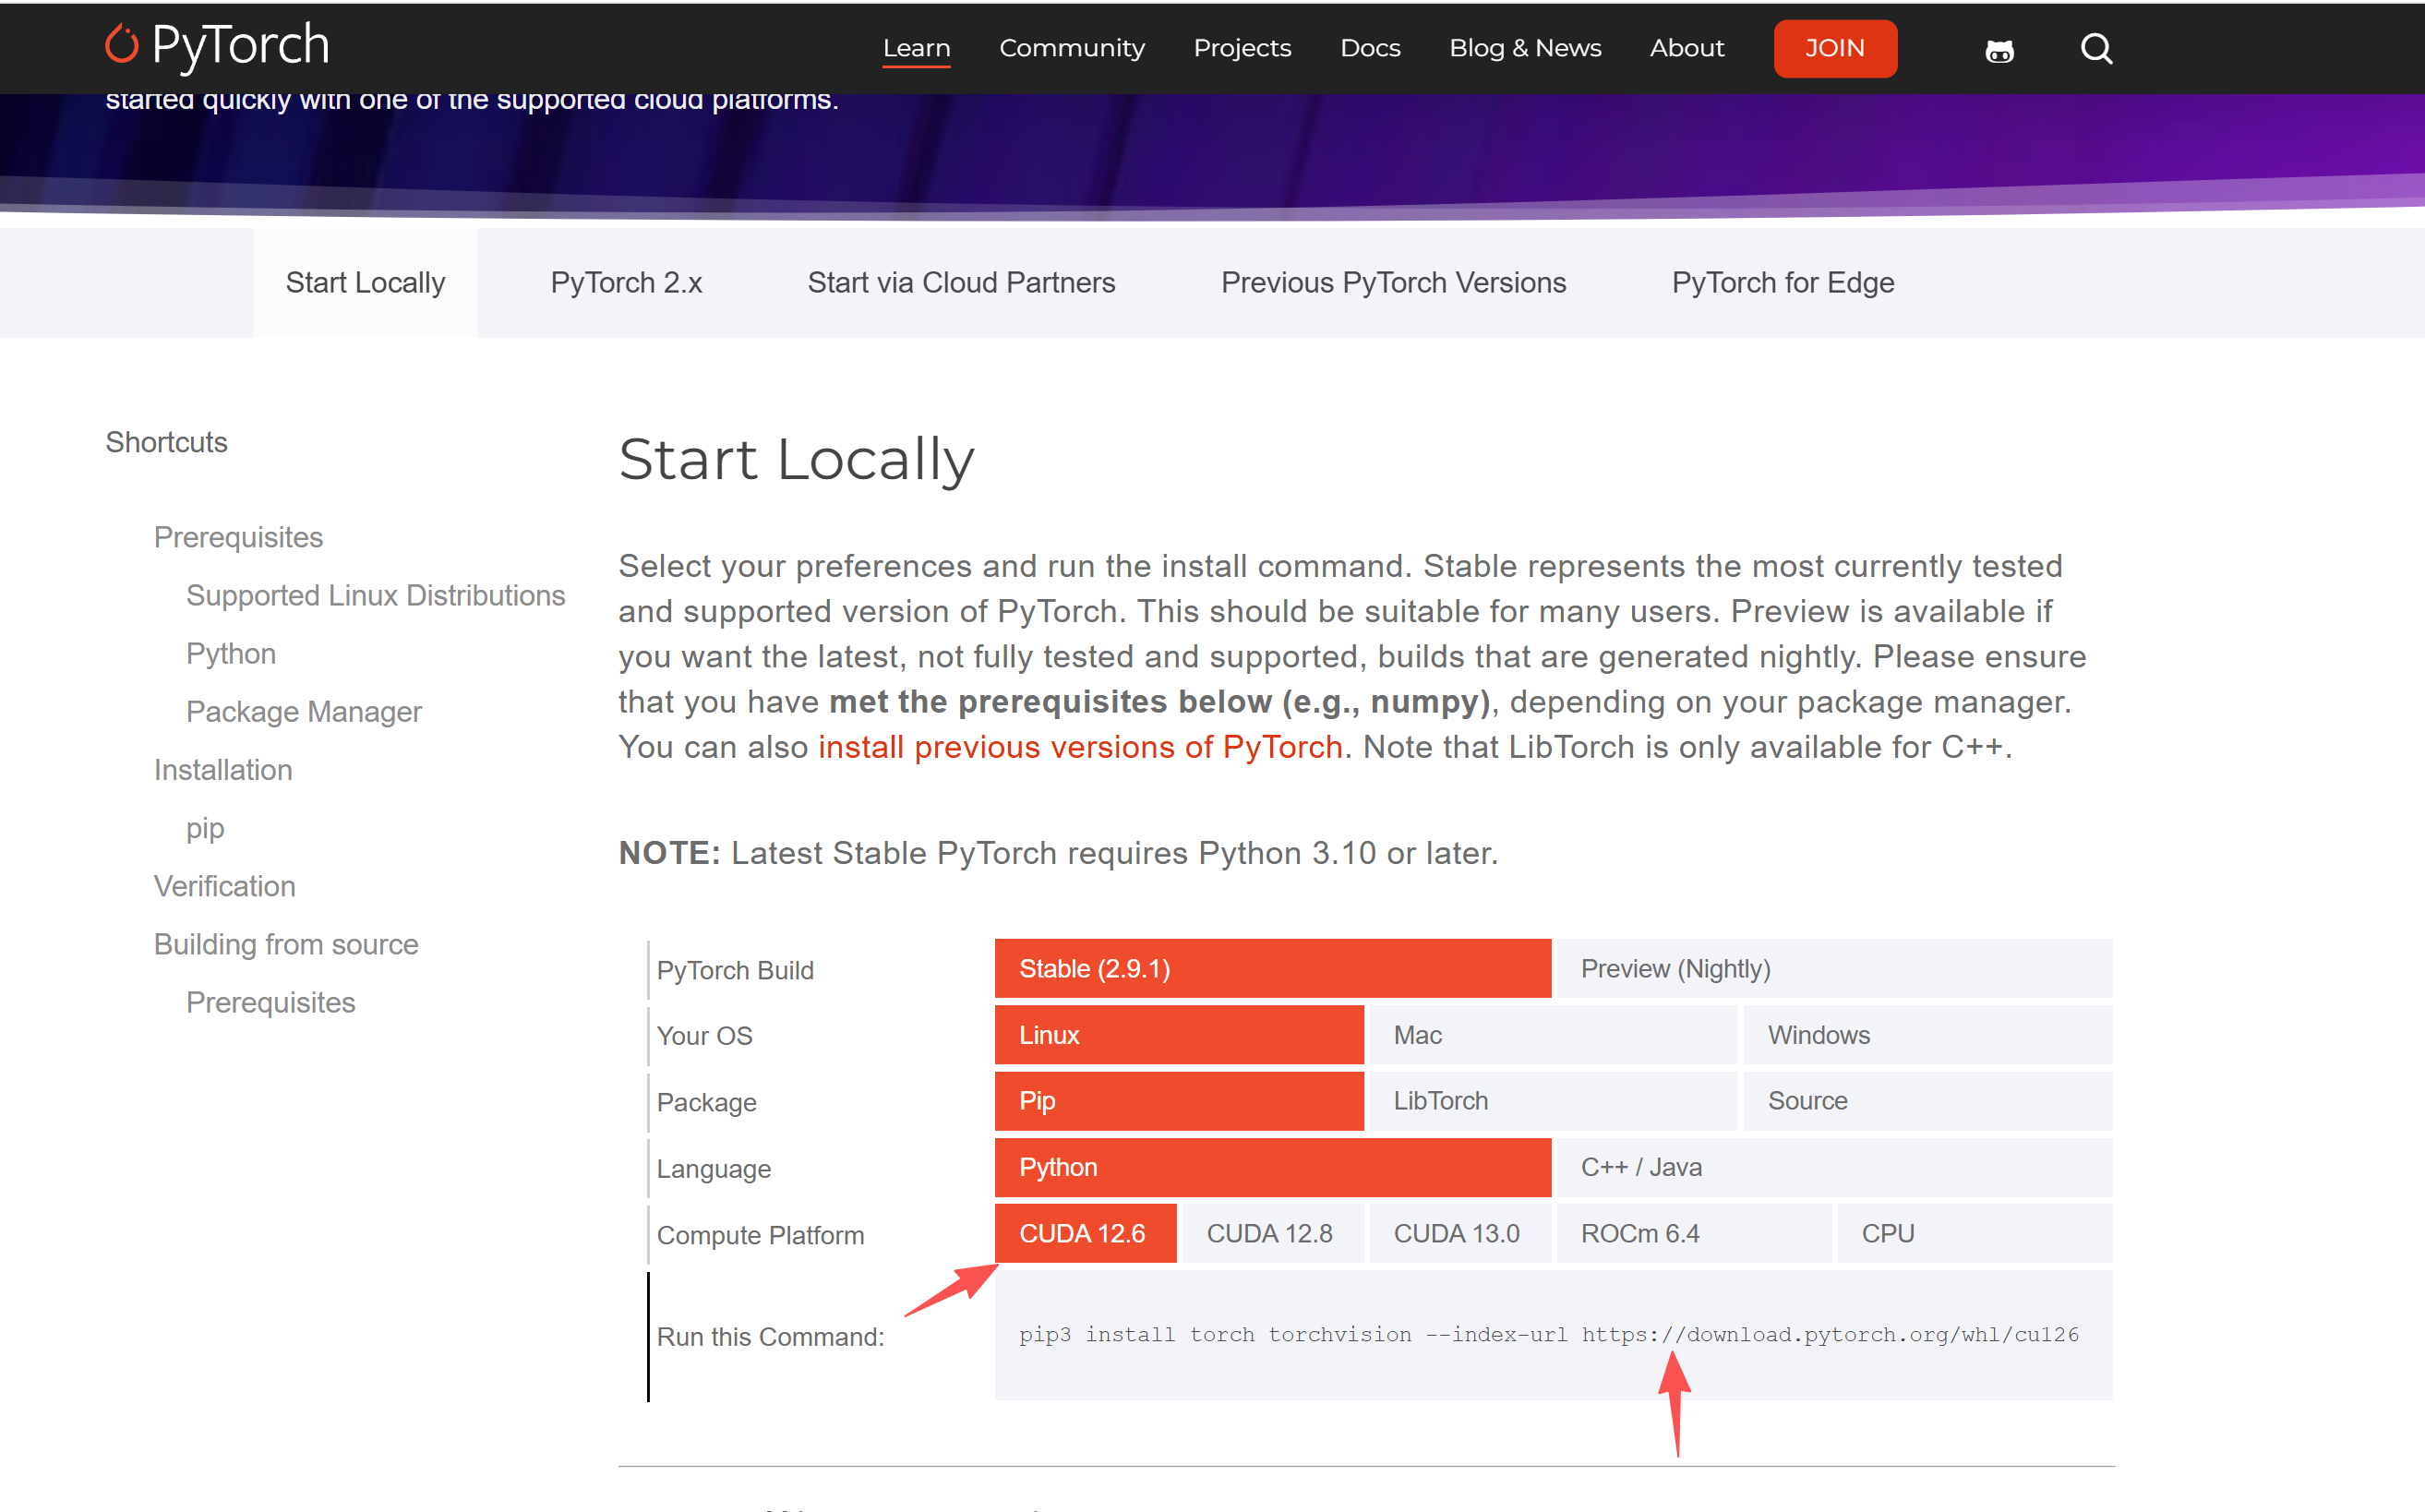Open the Learn menu

[x=916, y=48]
